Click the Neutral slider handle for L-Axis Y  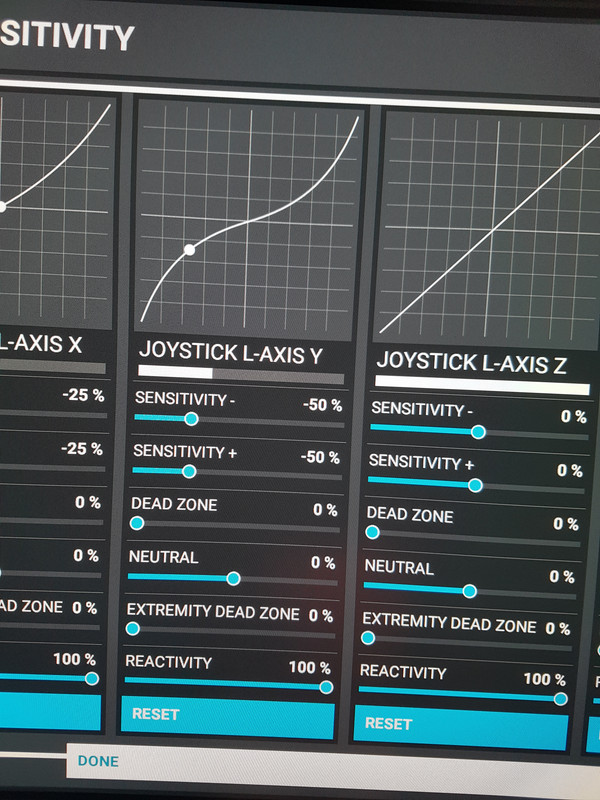[x=233, y=579]
